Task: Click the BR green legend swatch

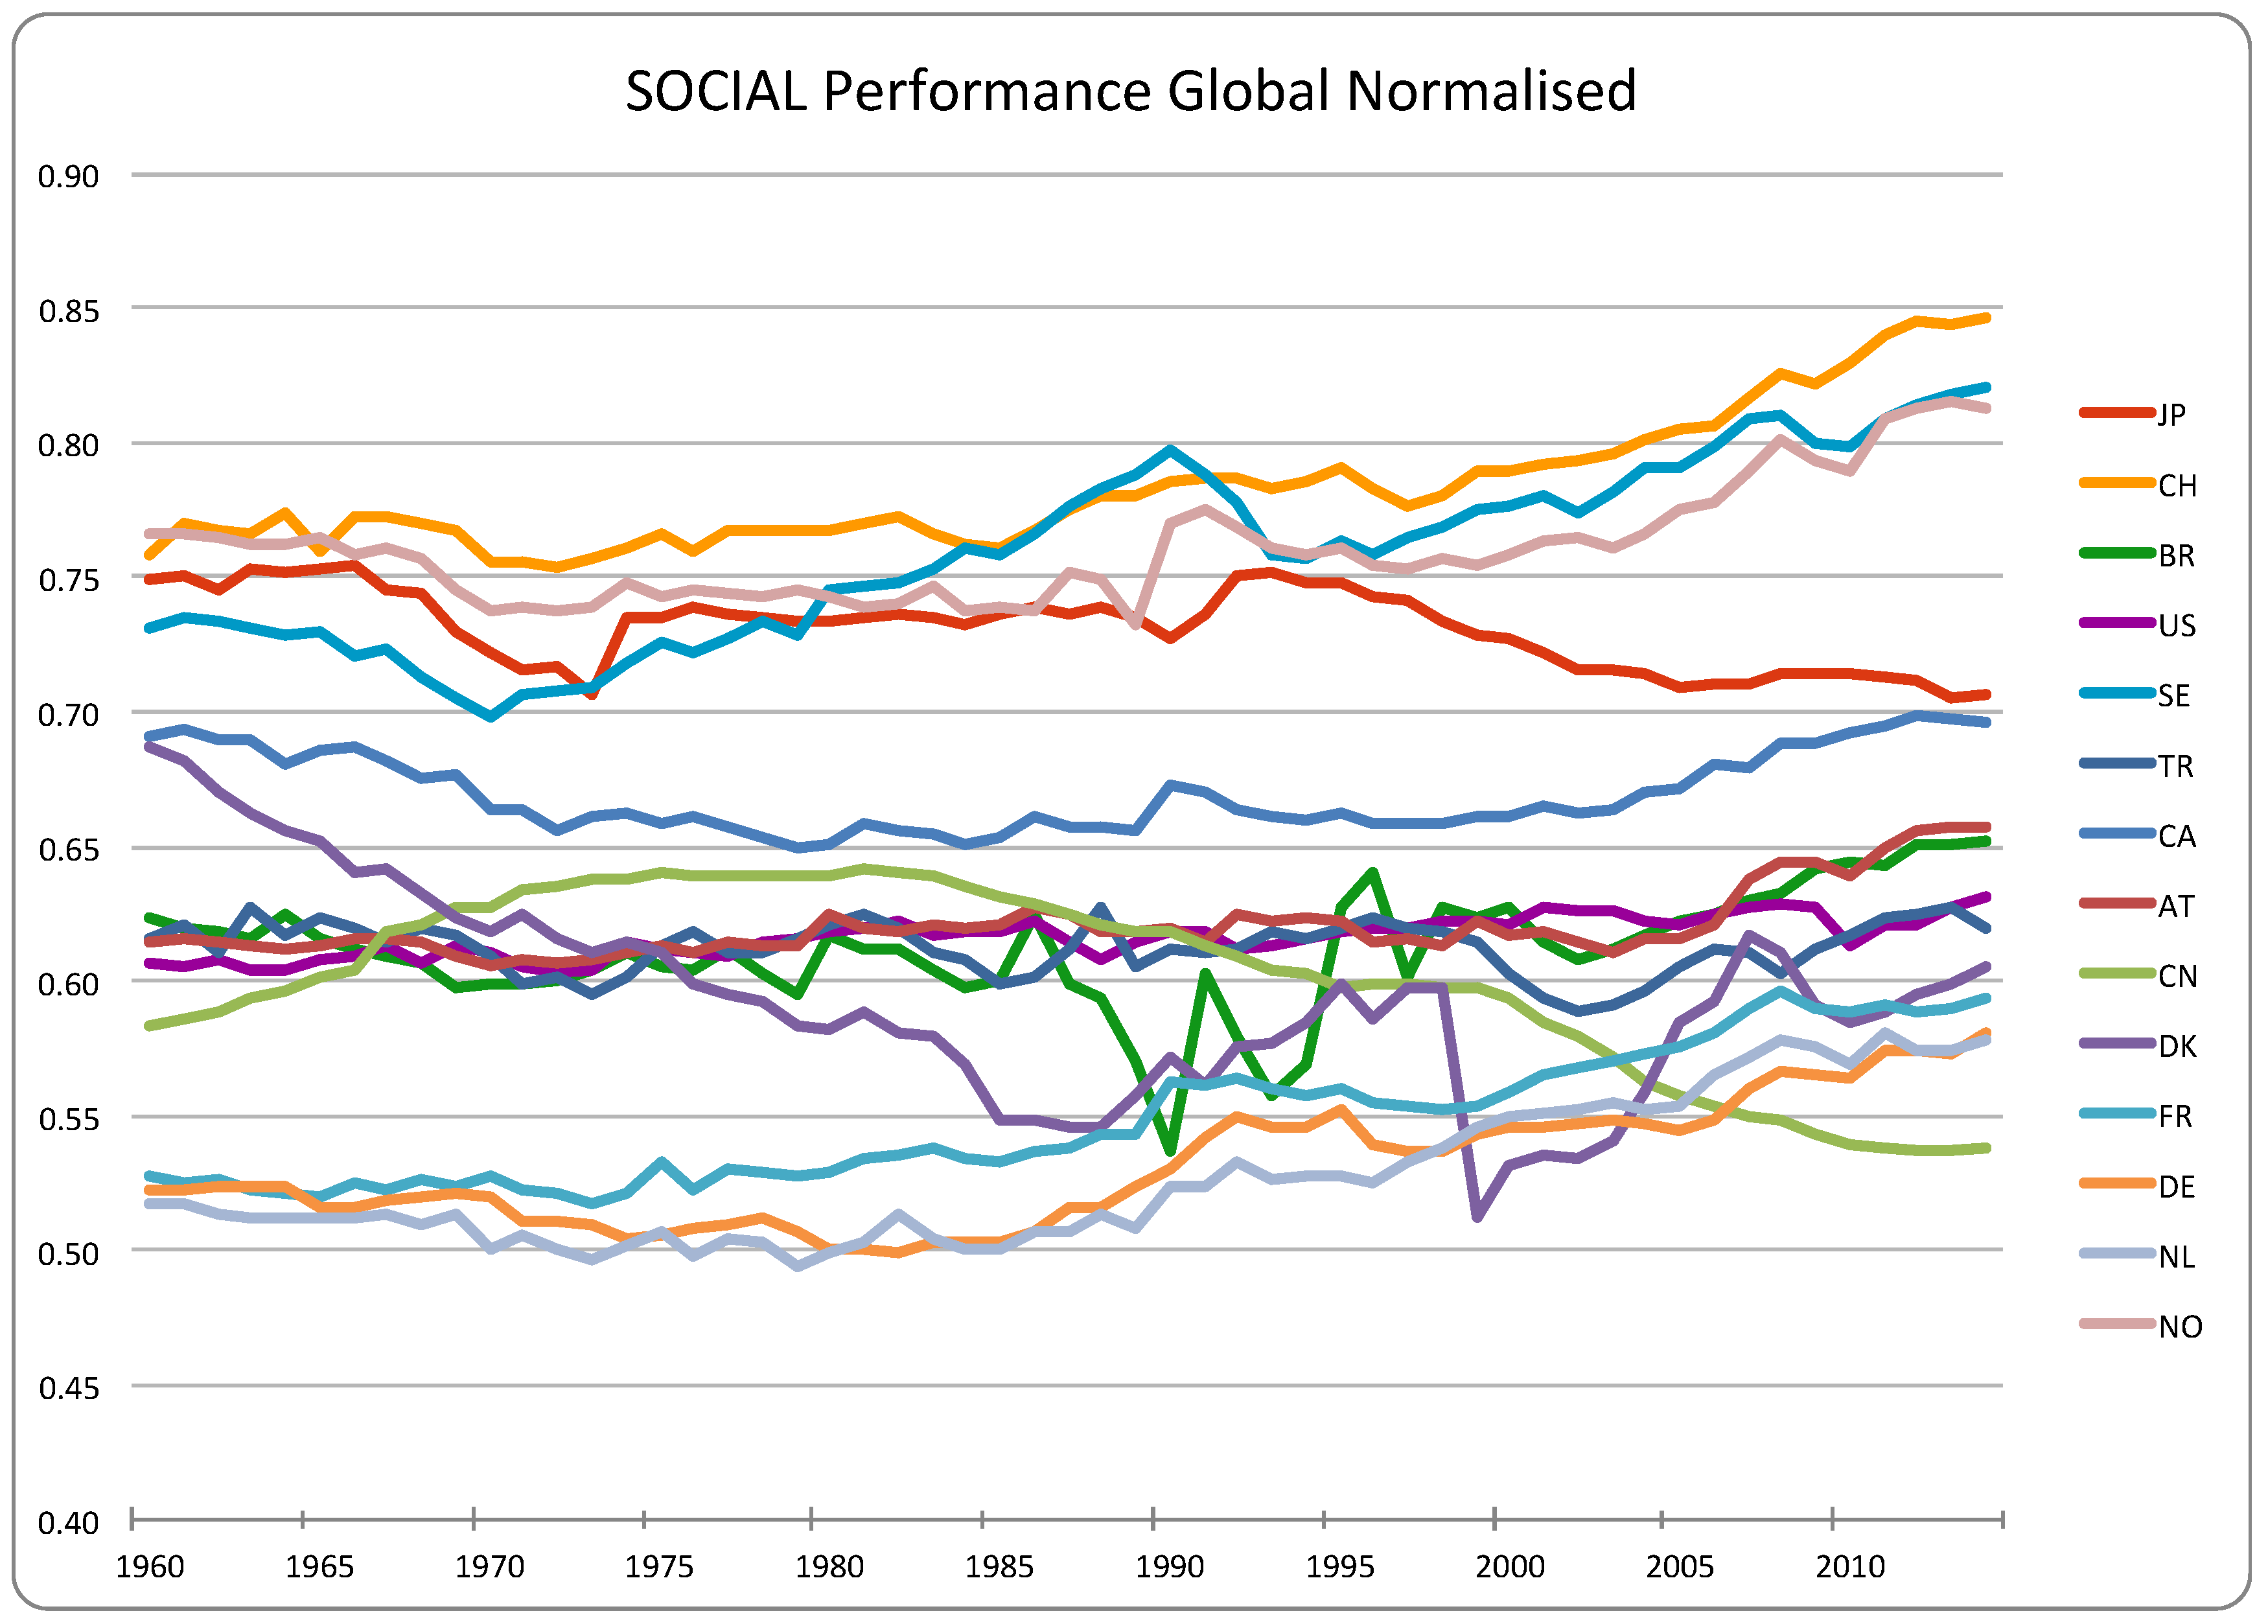Action: [2116, 553]
